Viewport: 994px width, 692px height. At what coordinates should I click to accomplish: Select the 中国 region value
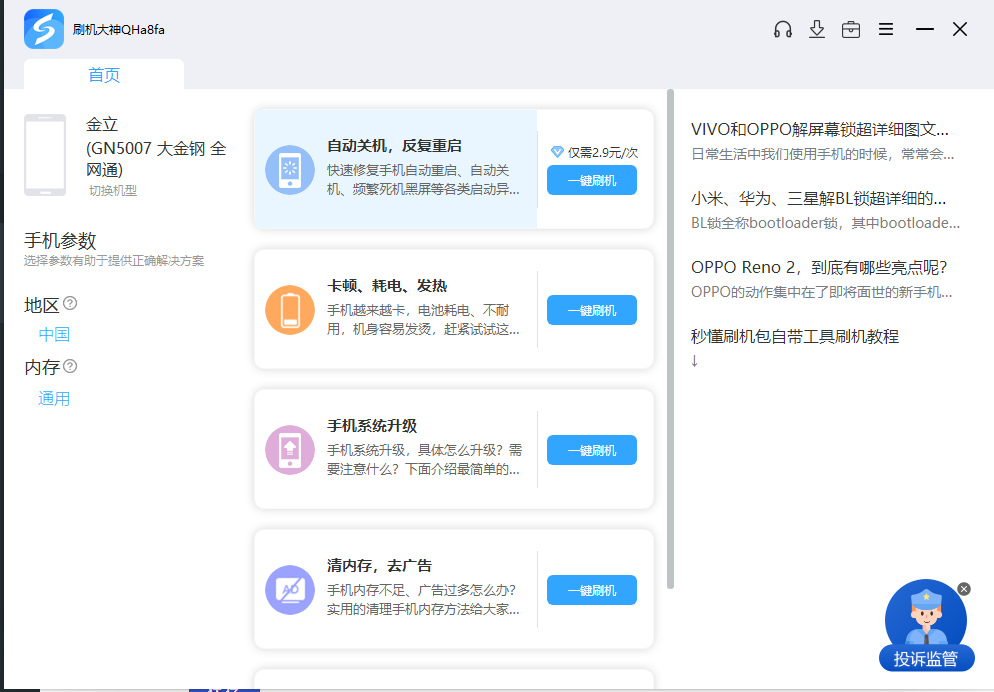point(54,335)
